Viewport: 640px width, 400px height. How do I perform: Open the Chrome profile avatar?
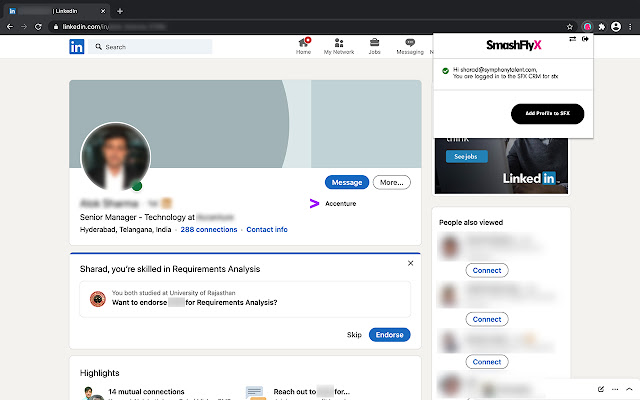(x=616, y=27)
